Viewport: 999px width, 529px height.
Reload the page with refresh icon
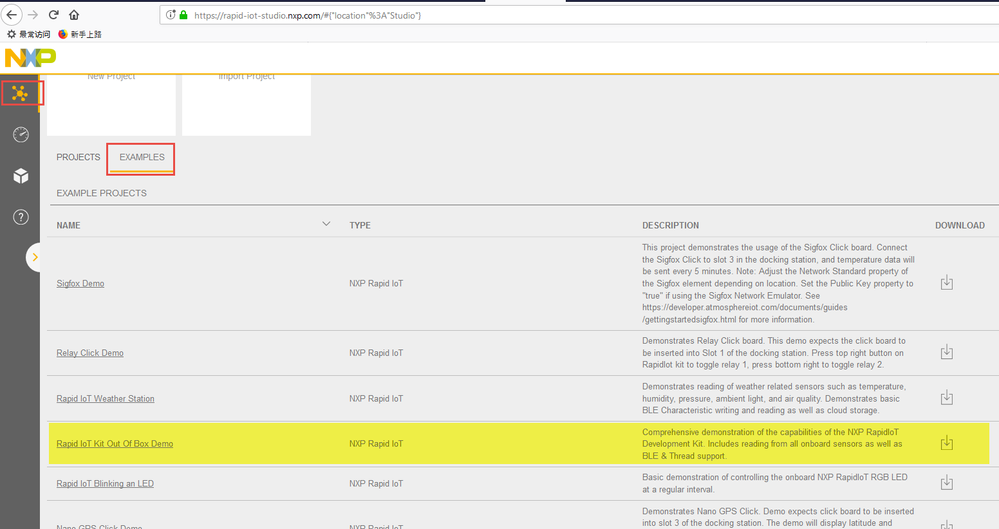(x=54, y=15)
